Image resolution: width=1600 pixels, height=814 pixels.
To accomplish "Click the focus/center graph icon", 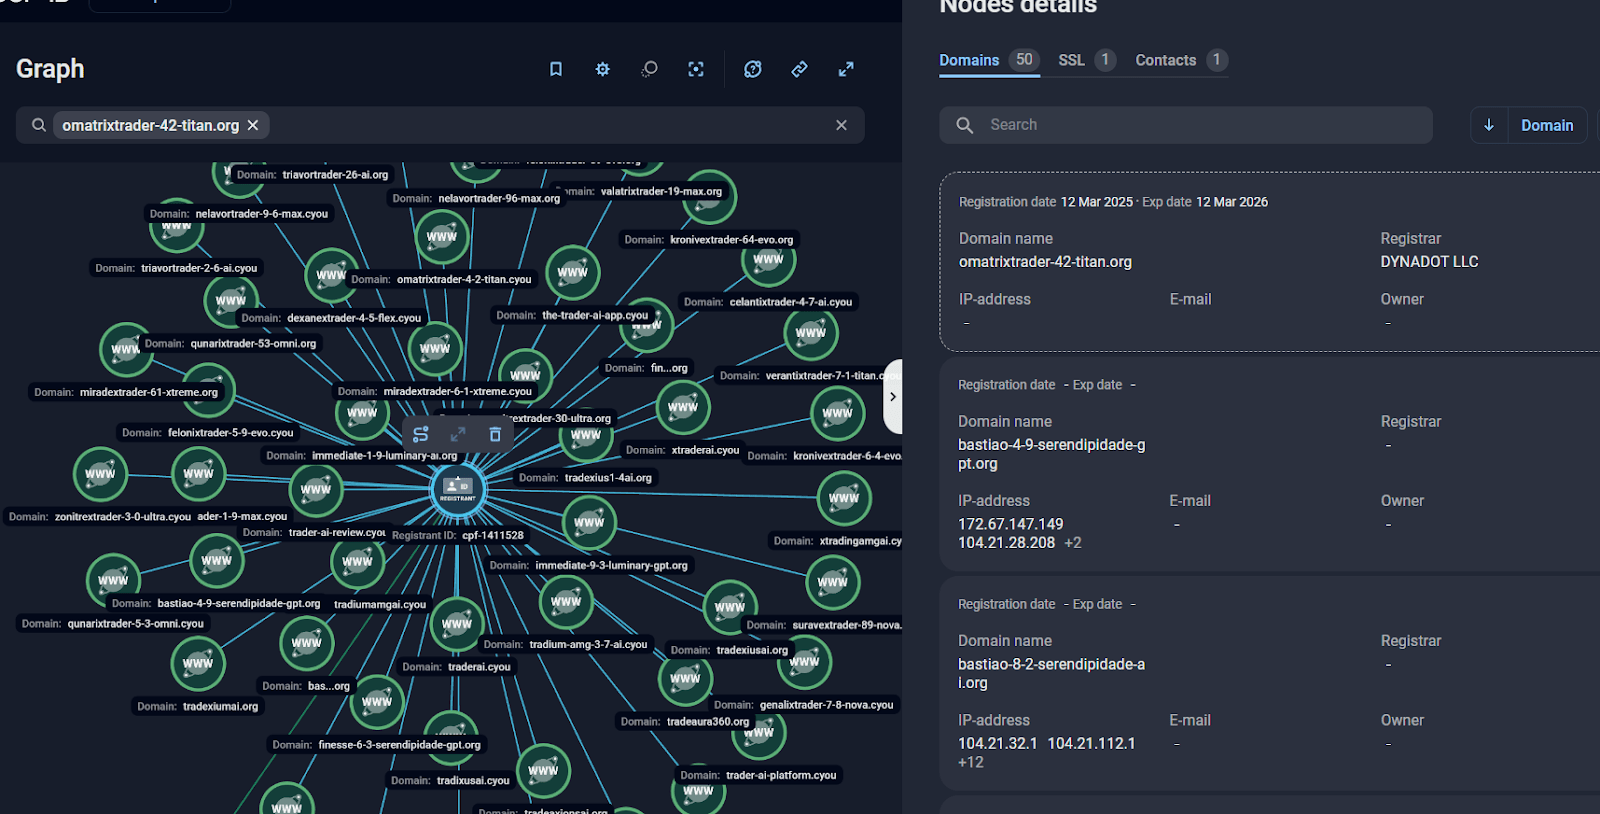I will pyautogui.click(x=696, y=69).
